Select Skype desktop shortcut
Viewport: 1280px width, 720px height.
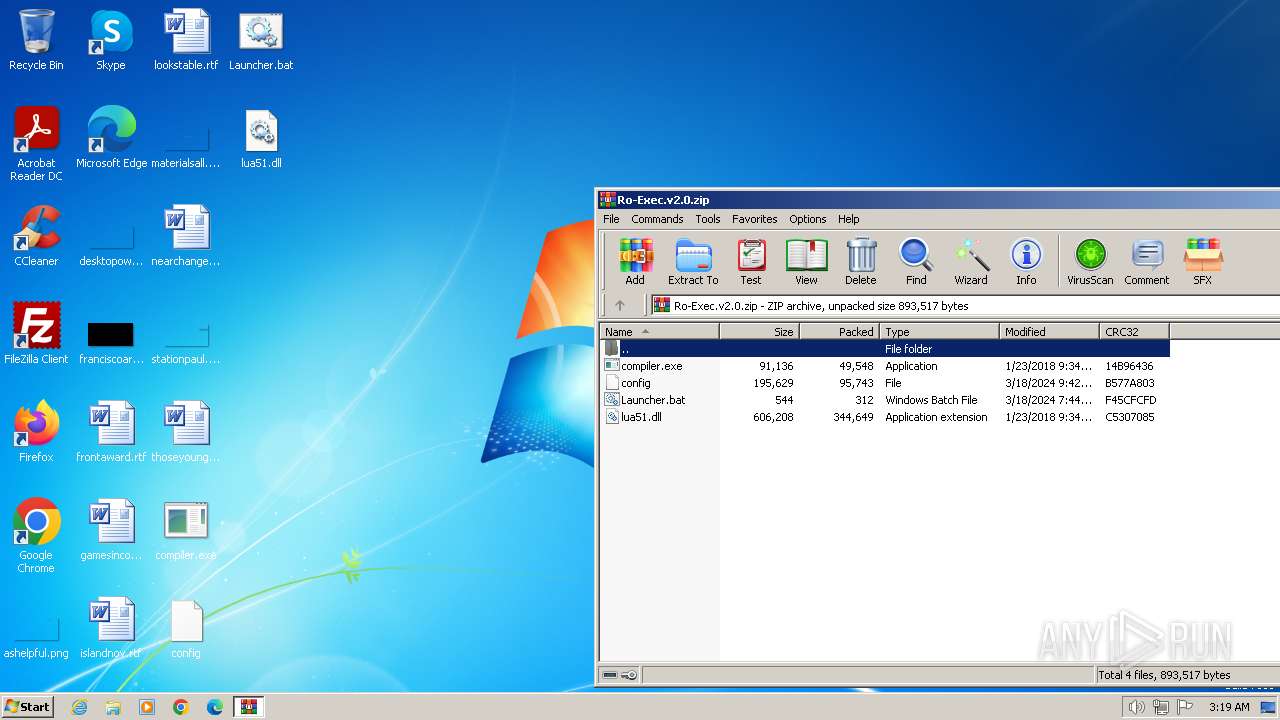[110, 40]
